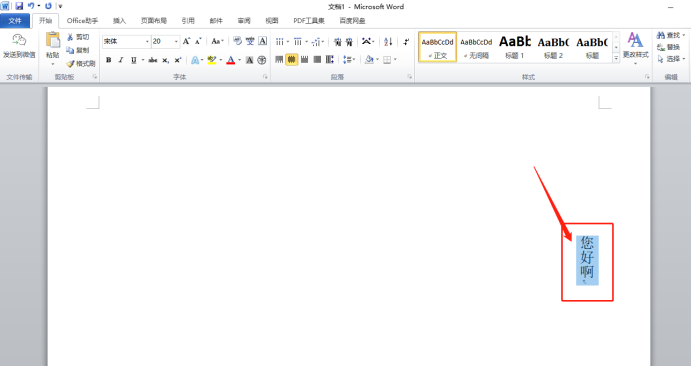The image size is (691, 366).
Task: Undo the last action
Action: click(31, 6)
